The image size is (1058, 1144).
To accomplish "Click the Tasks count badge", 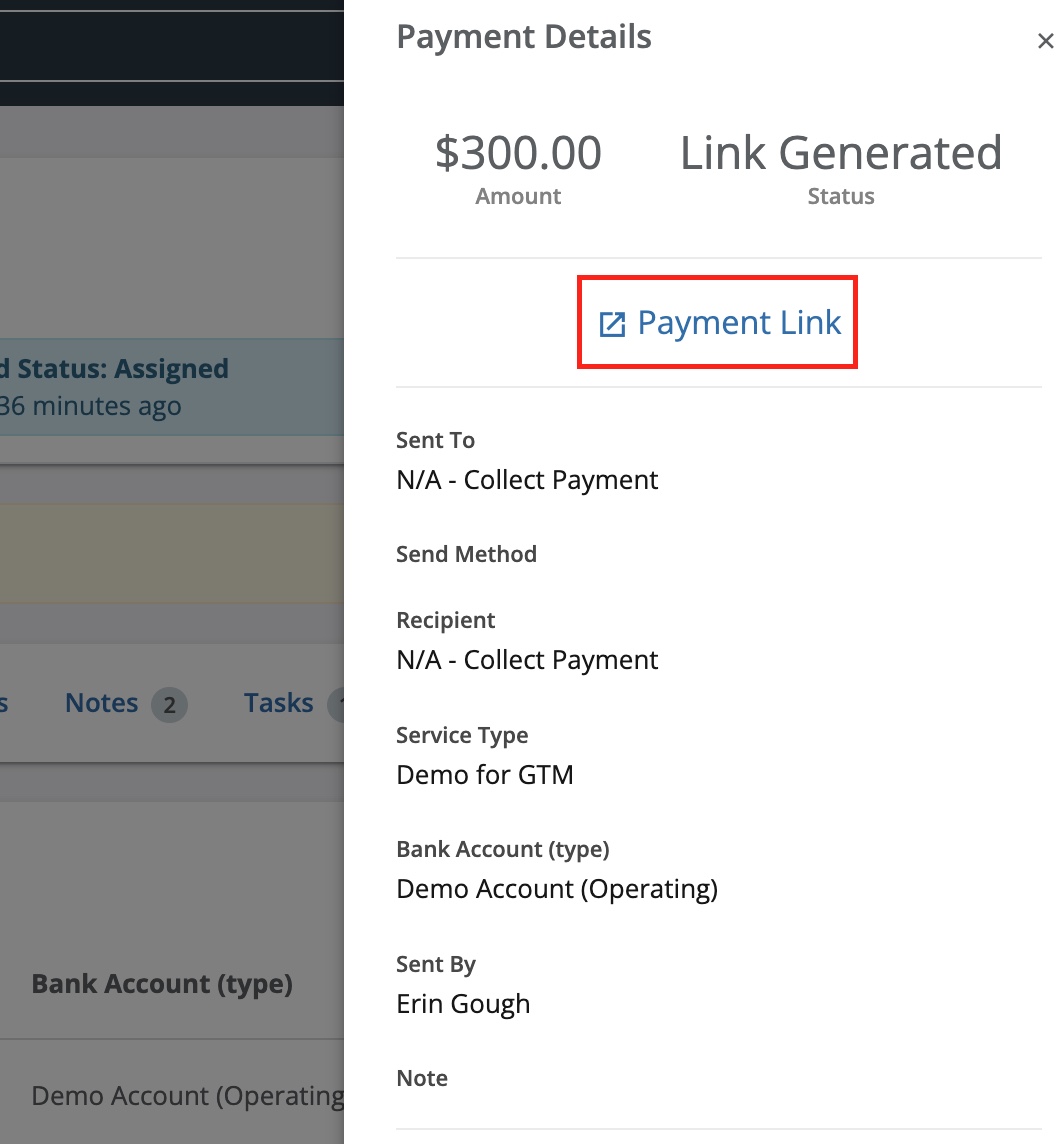I will click(x=336, y=705).
